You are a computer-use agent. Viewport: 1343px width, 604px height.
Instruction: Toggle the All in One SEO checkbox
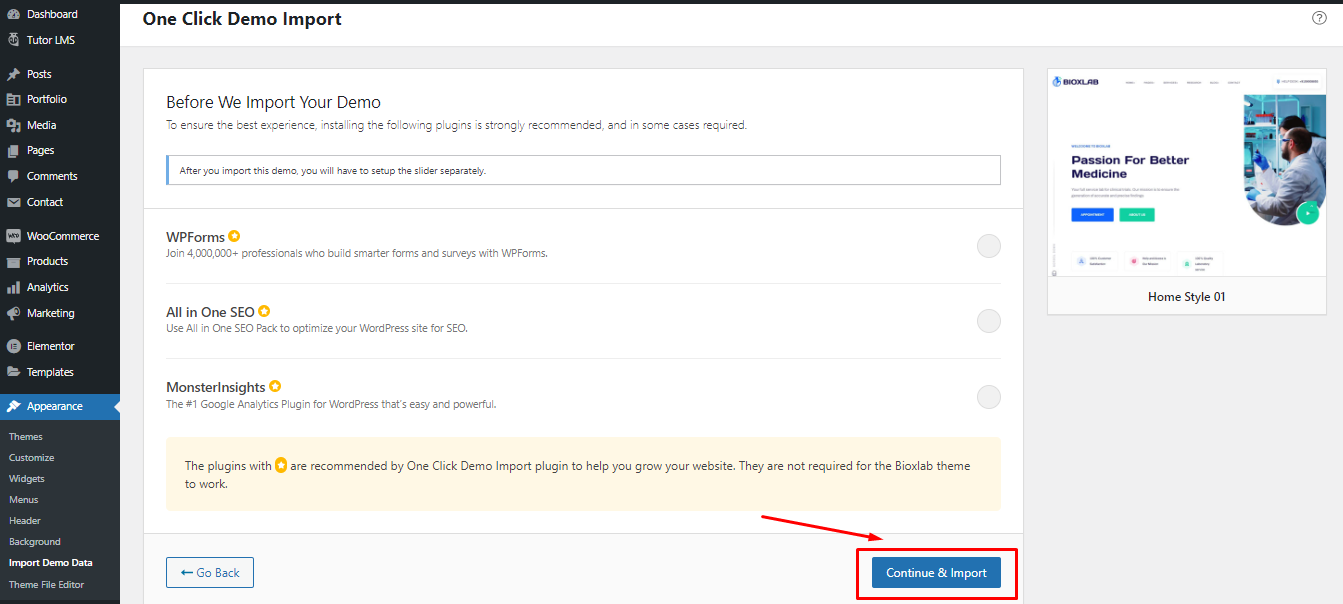(x=989, y=321)
